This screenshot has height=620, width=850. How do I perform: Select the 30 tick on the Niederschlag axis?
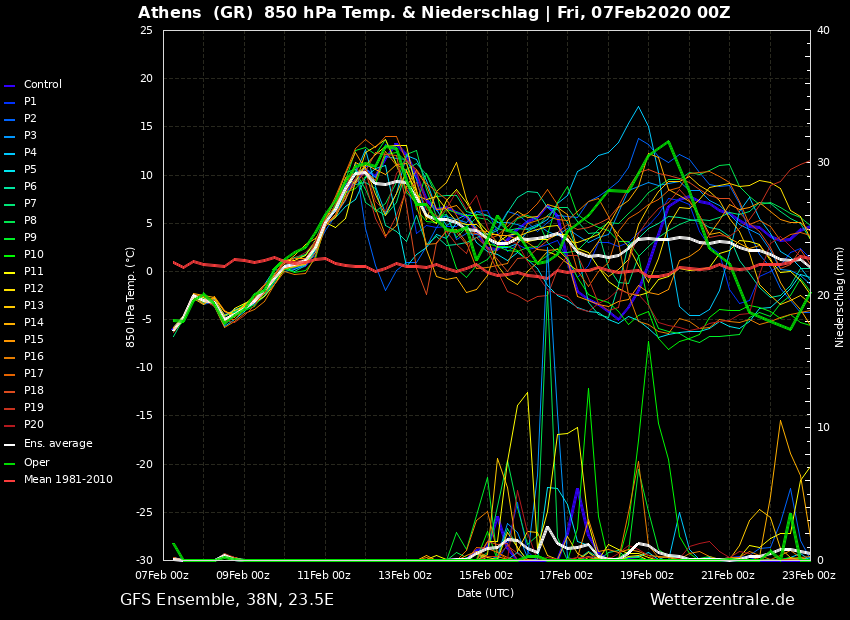[x=823, y=163]
